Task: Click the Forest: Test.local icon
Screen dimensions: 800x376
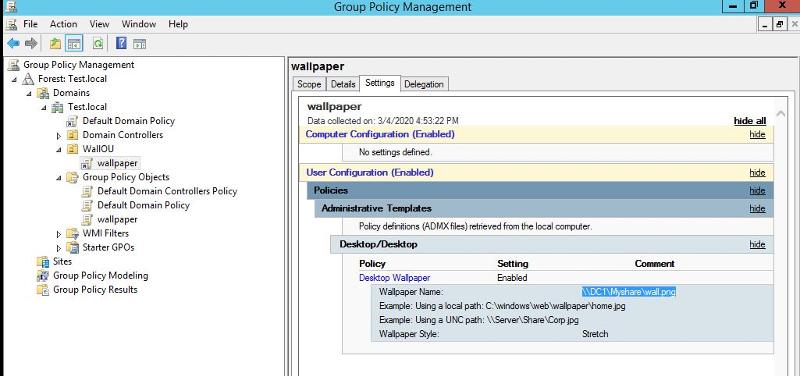Action: tap(29, 79)
